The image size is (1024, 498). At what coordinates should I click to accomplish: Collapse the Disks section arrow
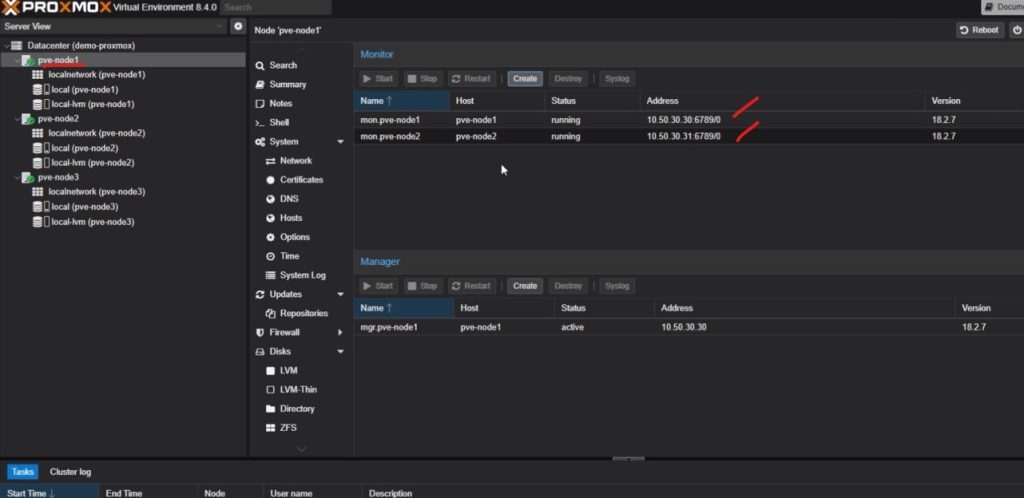pyautogui.click(x=340, y=351)
